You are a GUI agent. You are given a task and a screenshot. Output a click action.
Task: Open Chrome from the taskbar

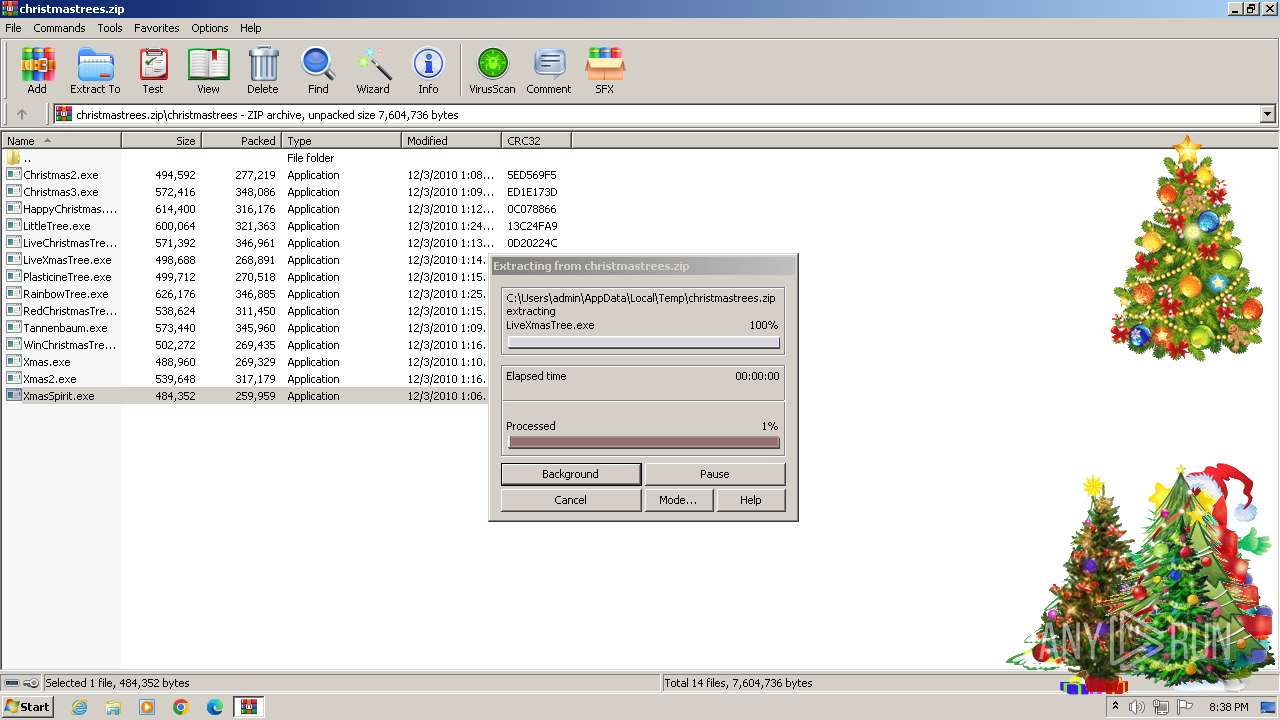[x=181, y=707]
